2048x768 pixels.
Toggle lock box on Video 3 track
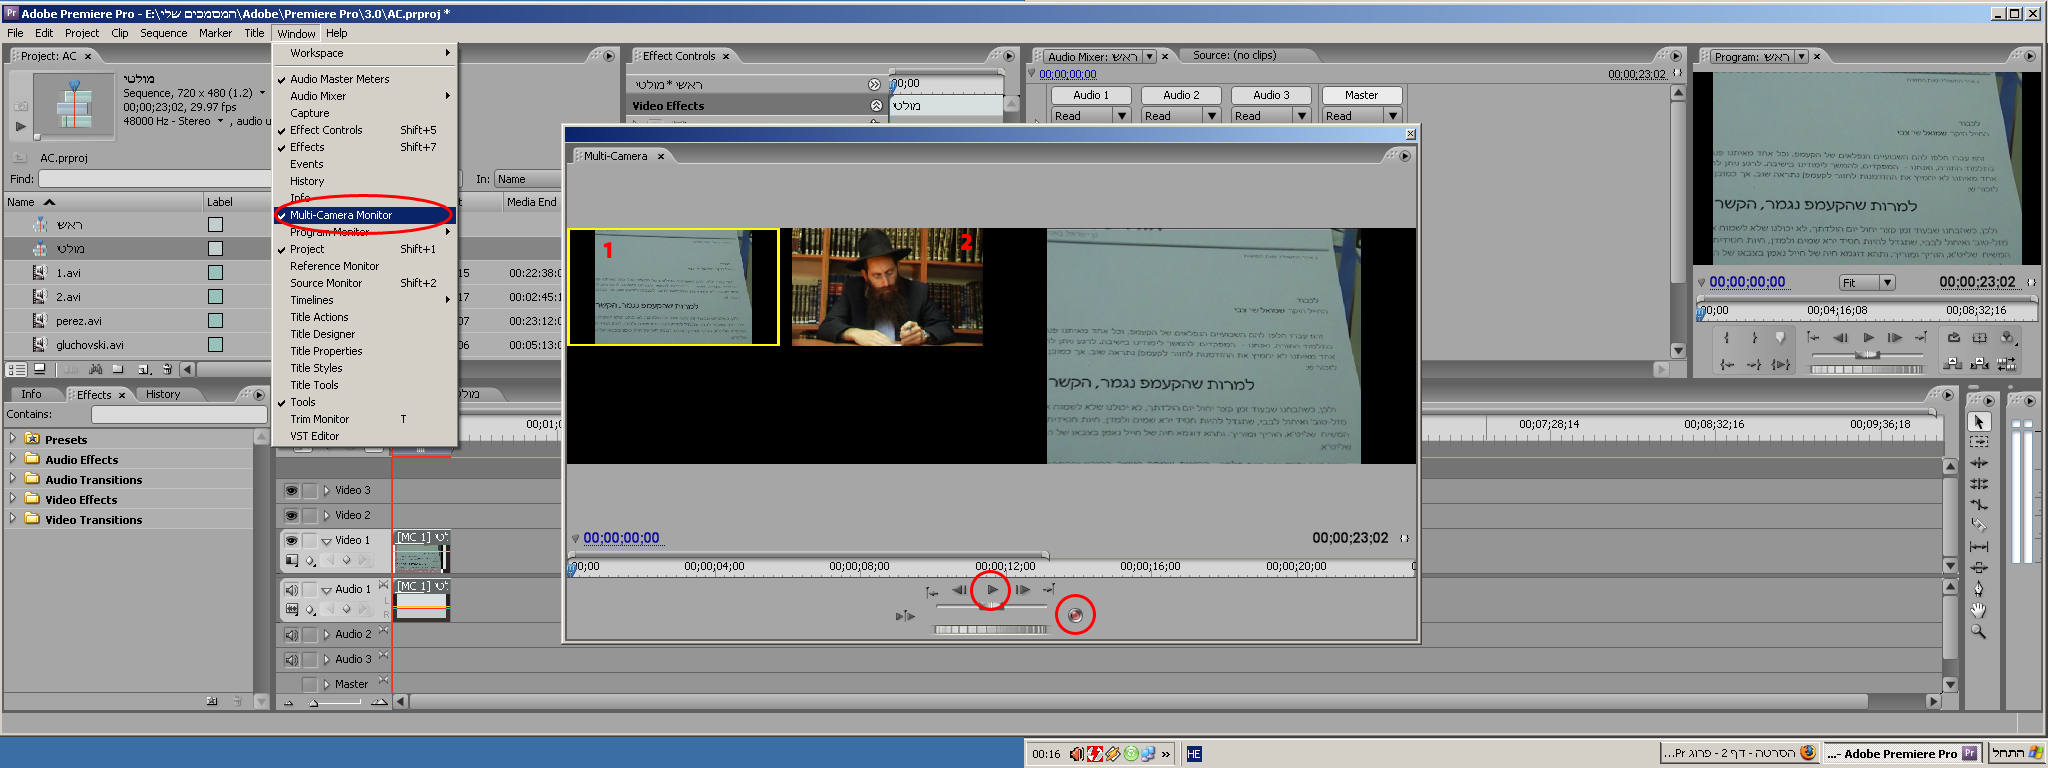tap(310, 490)
